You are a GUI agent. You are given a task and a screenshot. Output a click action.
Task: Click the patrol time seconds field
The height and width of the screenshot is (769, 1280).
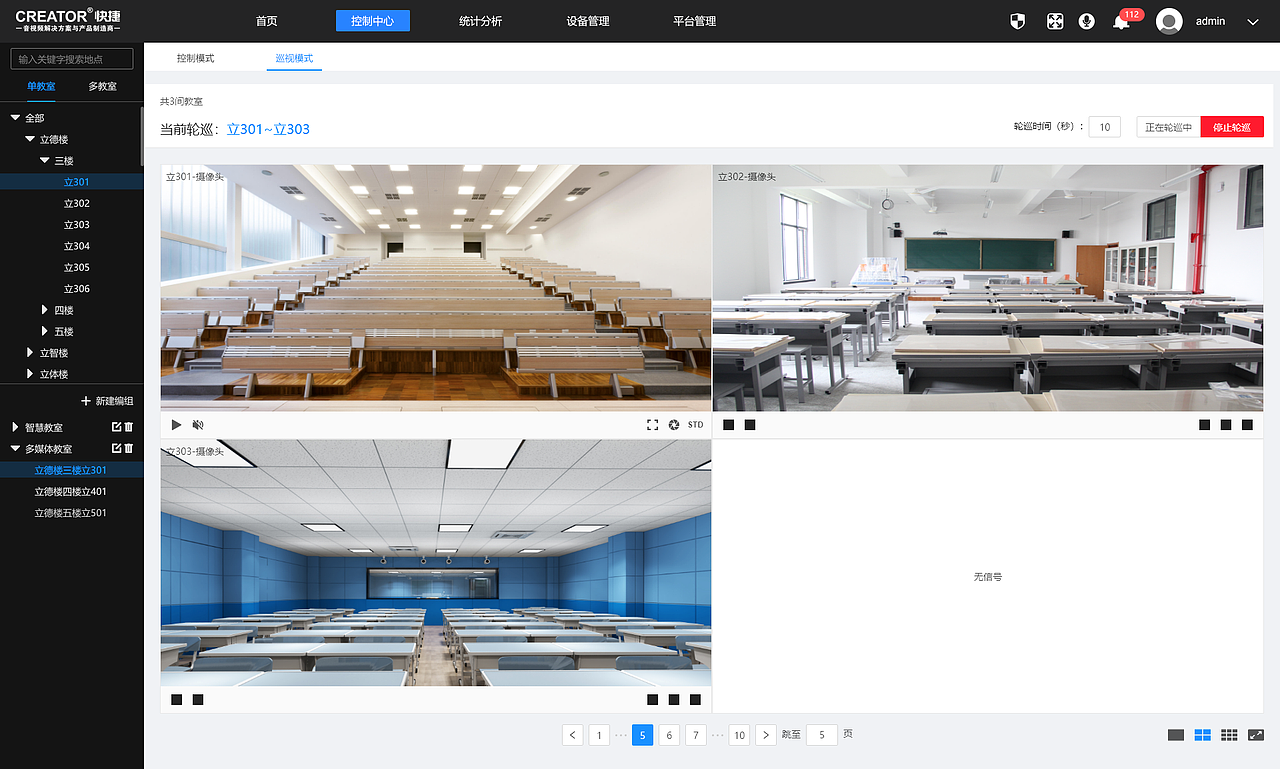pyautogui.click(x=1105, y=127)
